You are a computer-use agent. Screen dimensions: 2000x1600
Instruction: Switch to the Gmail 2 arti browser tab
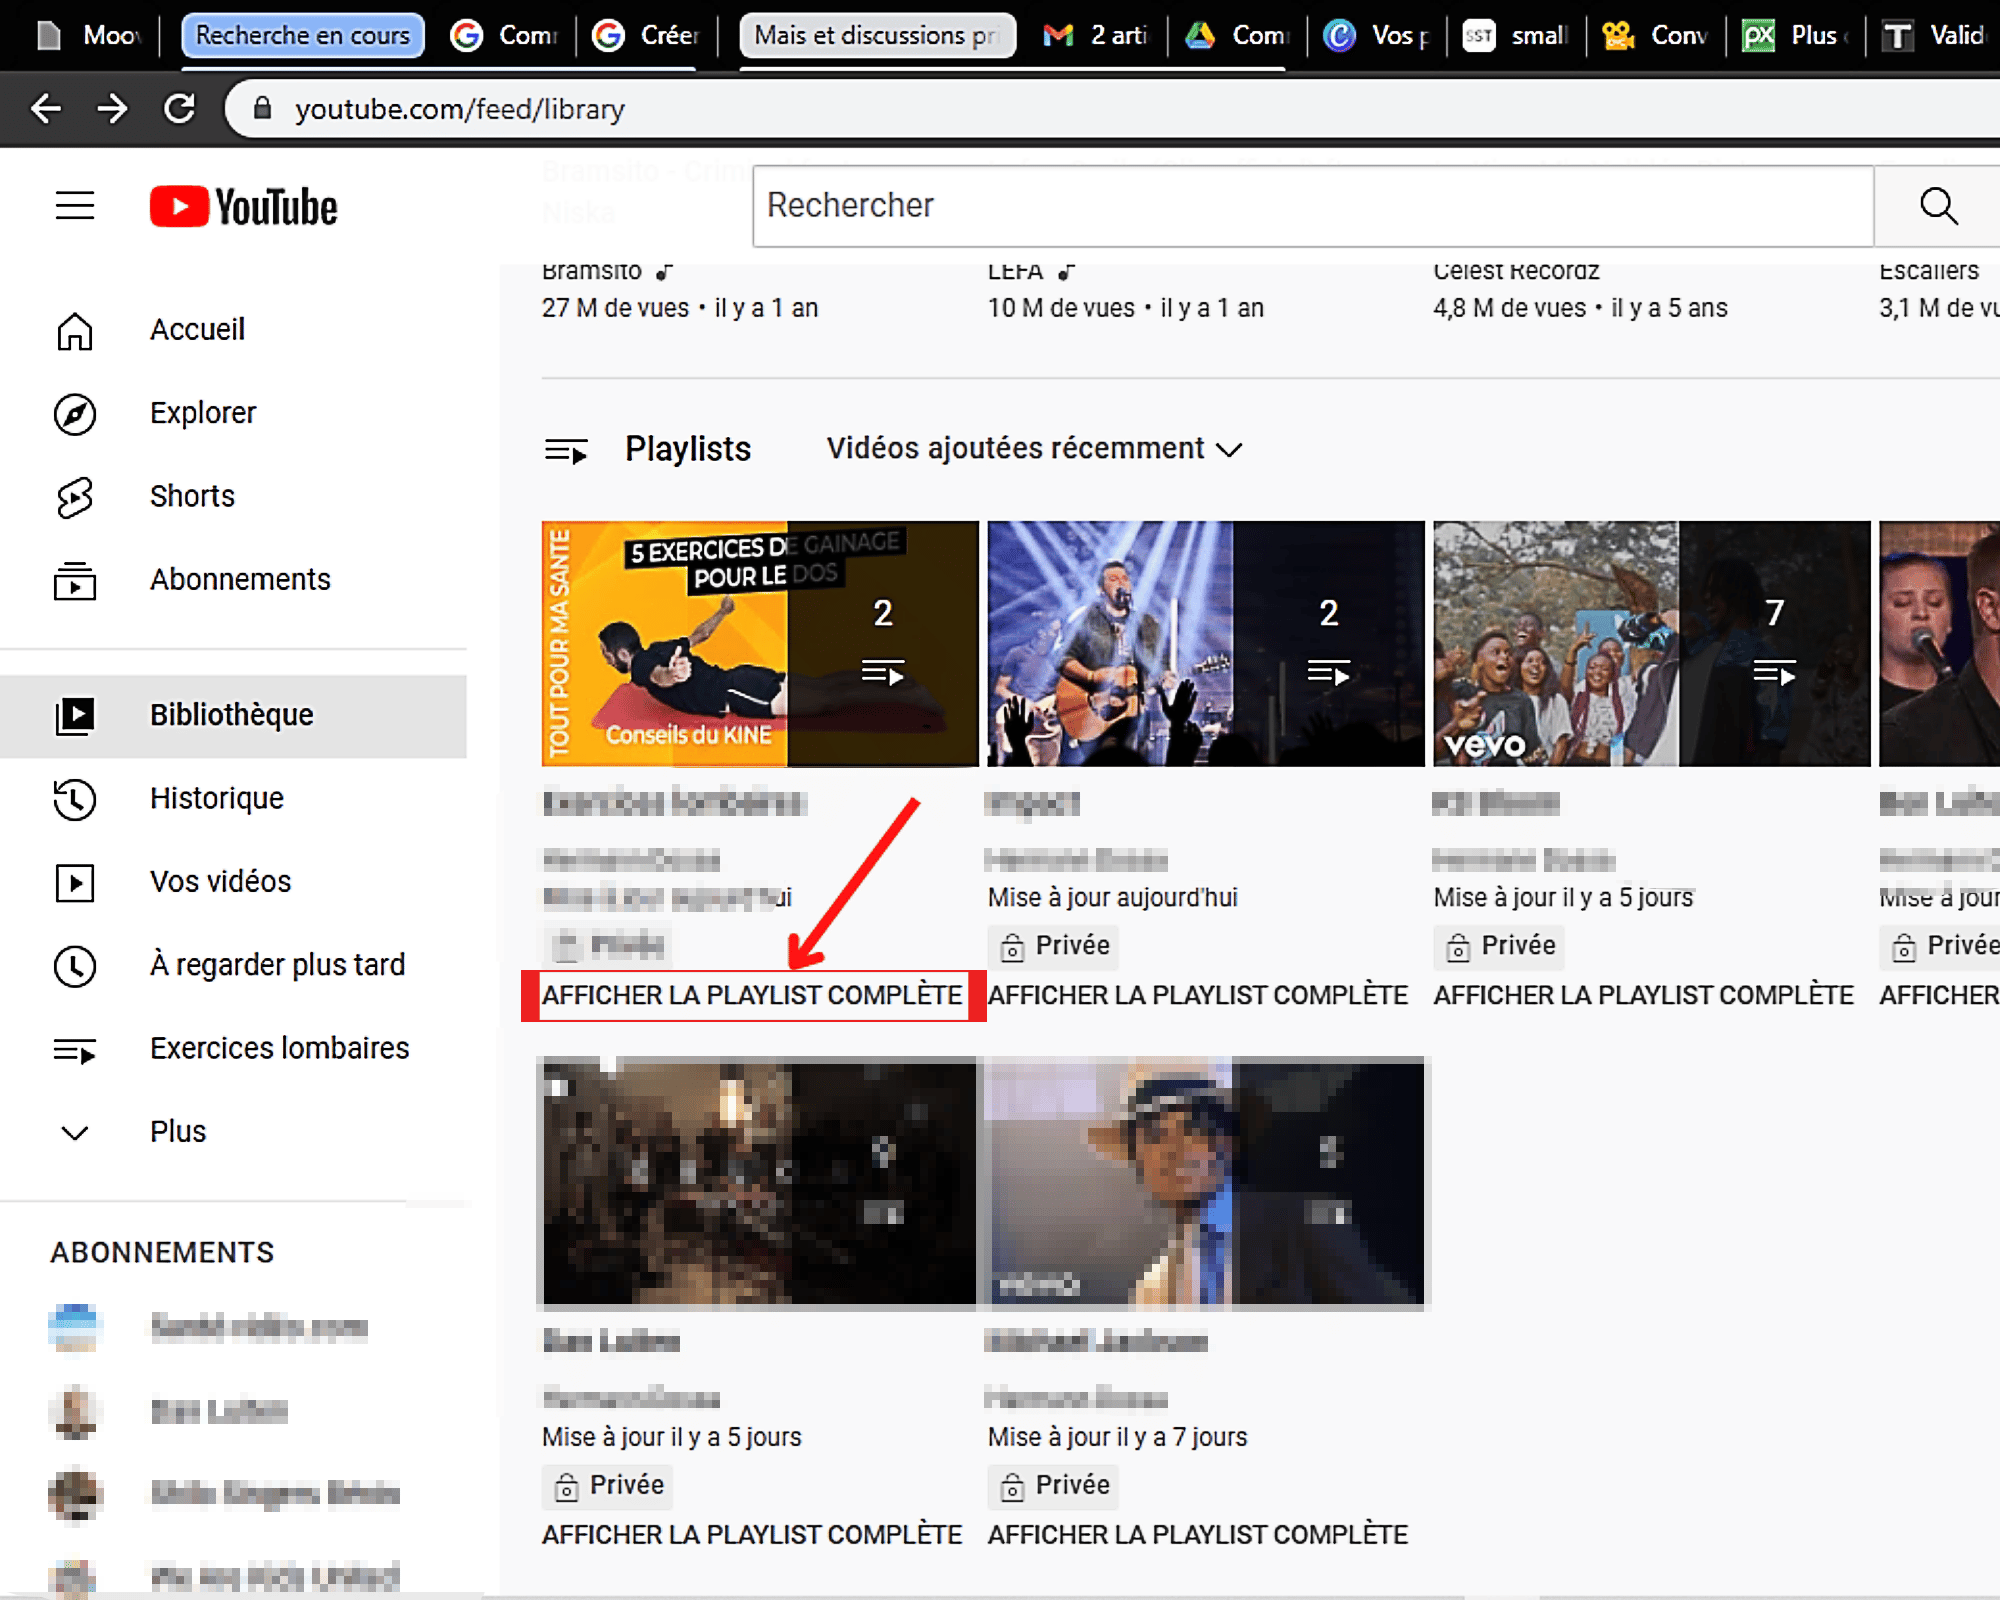point(1097,36)
